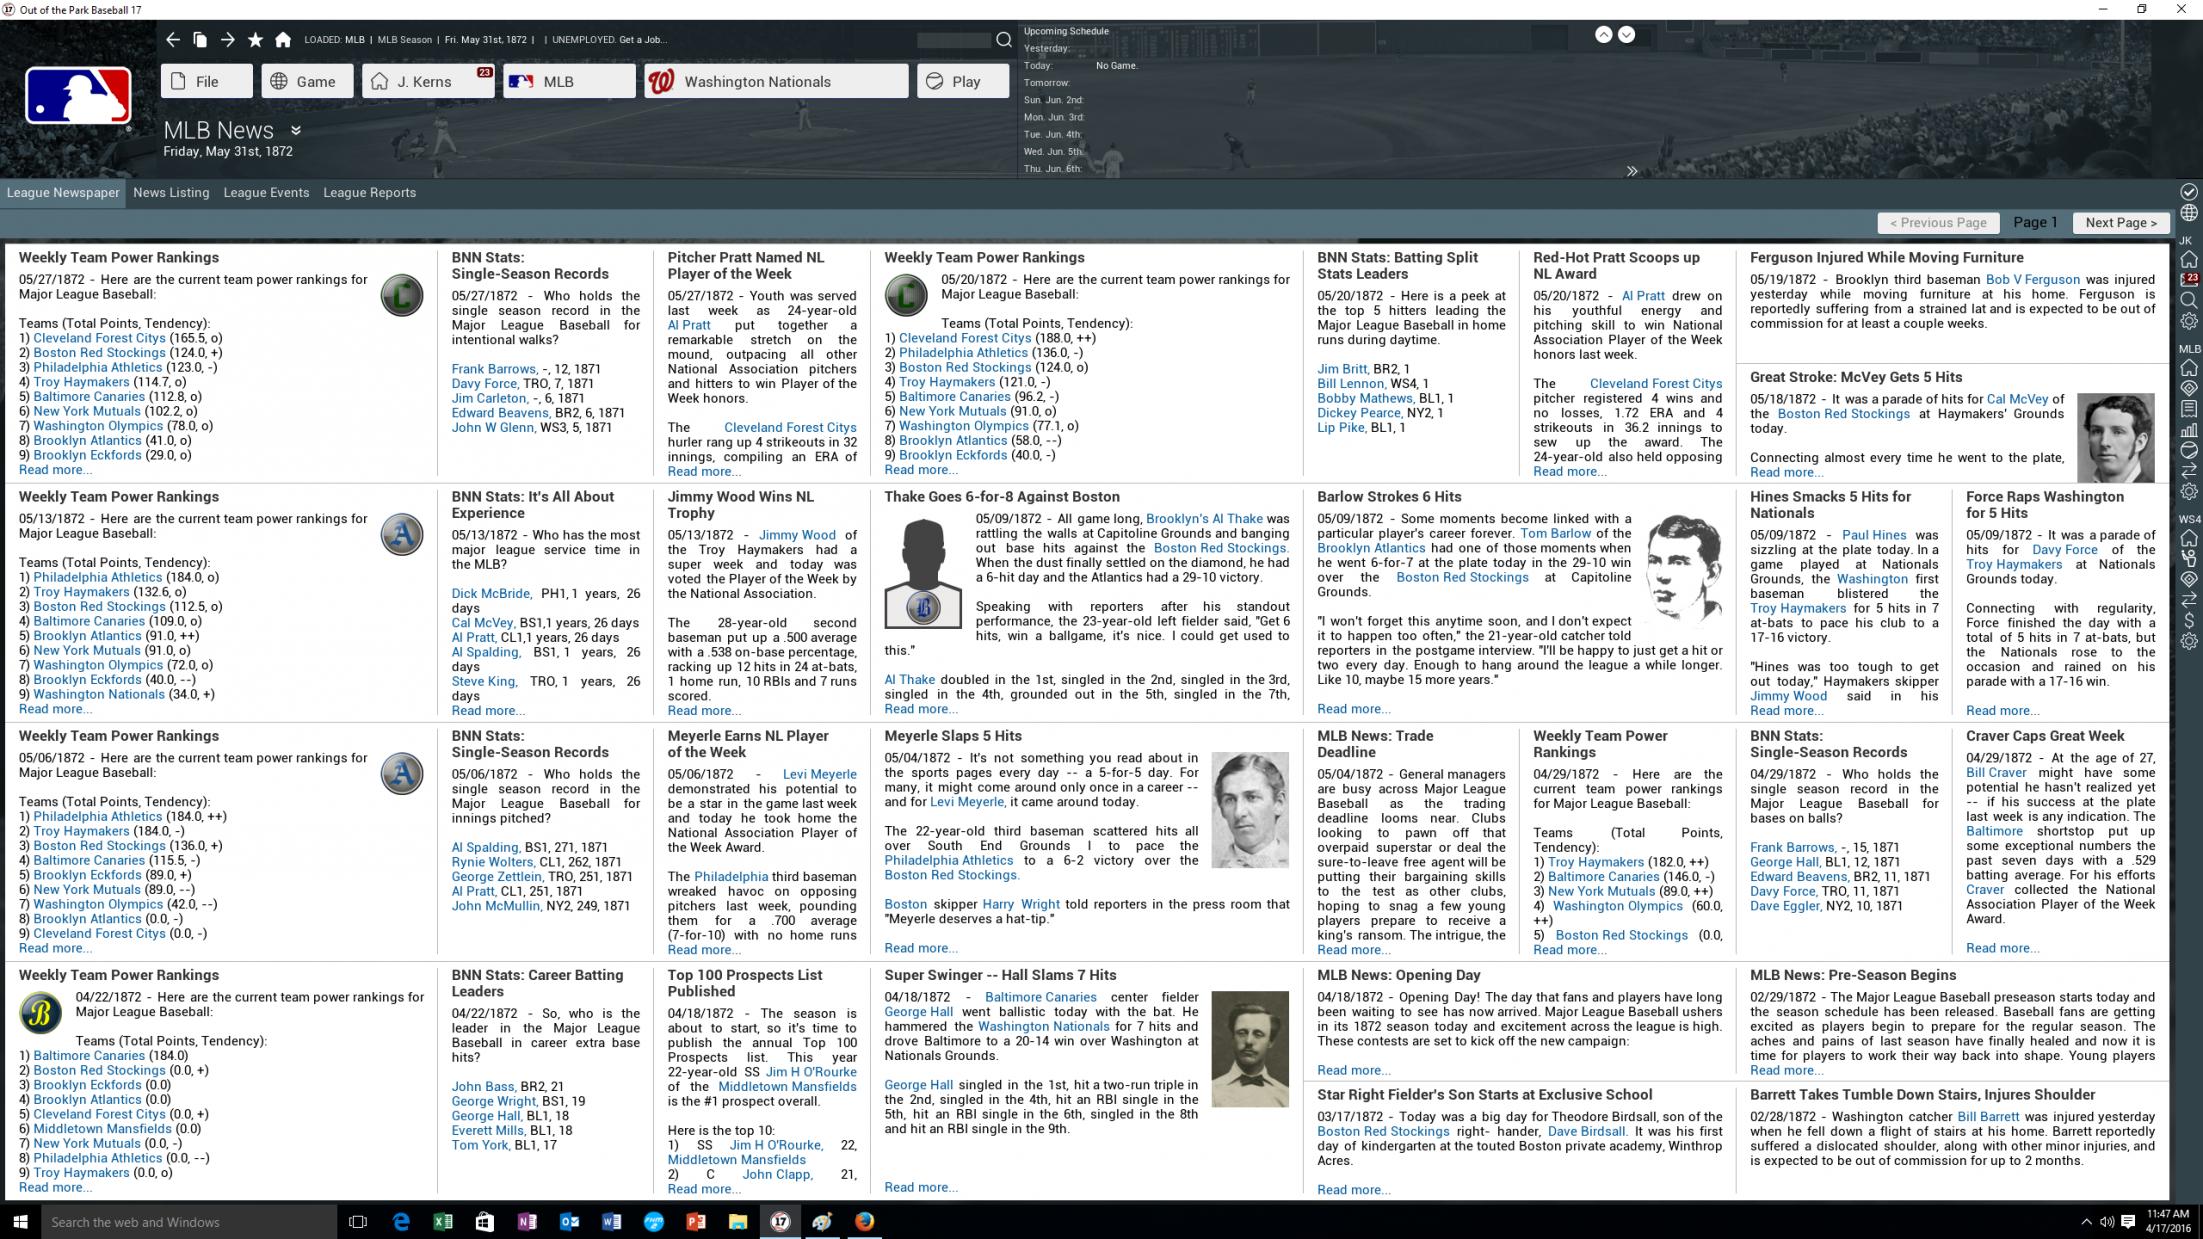Go to the home screen icon
This screenshot has height=1239, width=2203.
pos(283,40)
